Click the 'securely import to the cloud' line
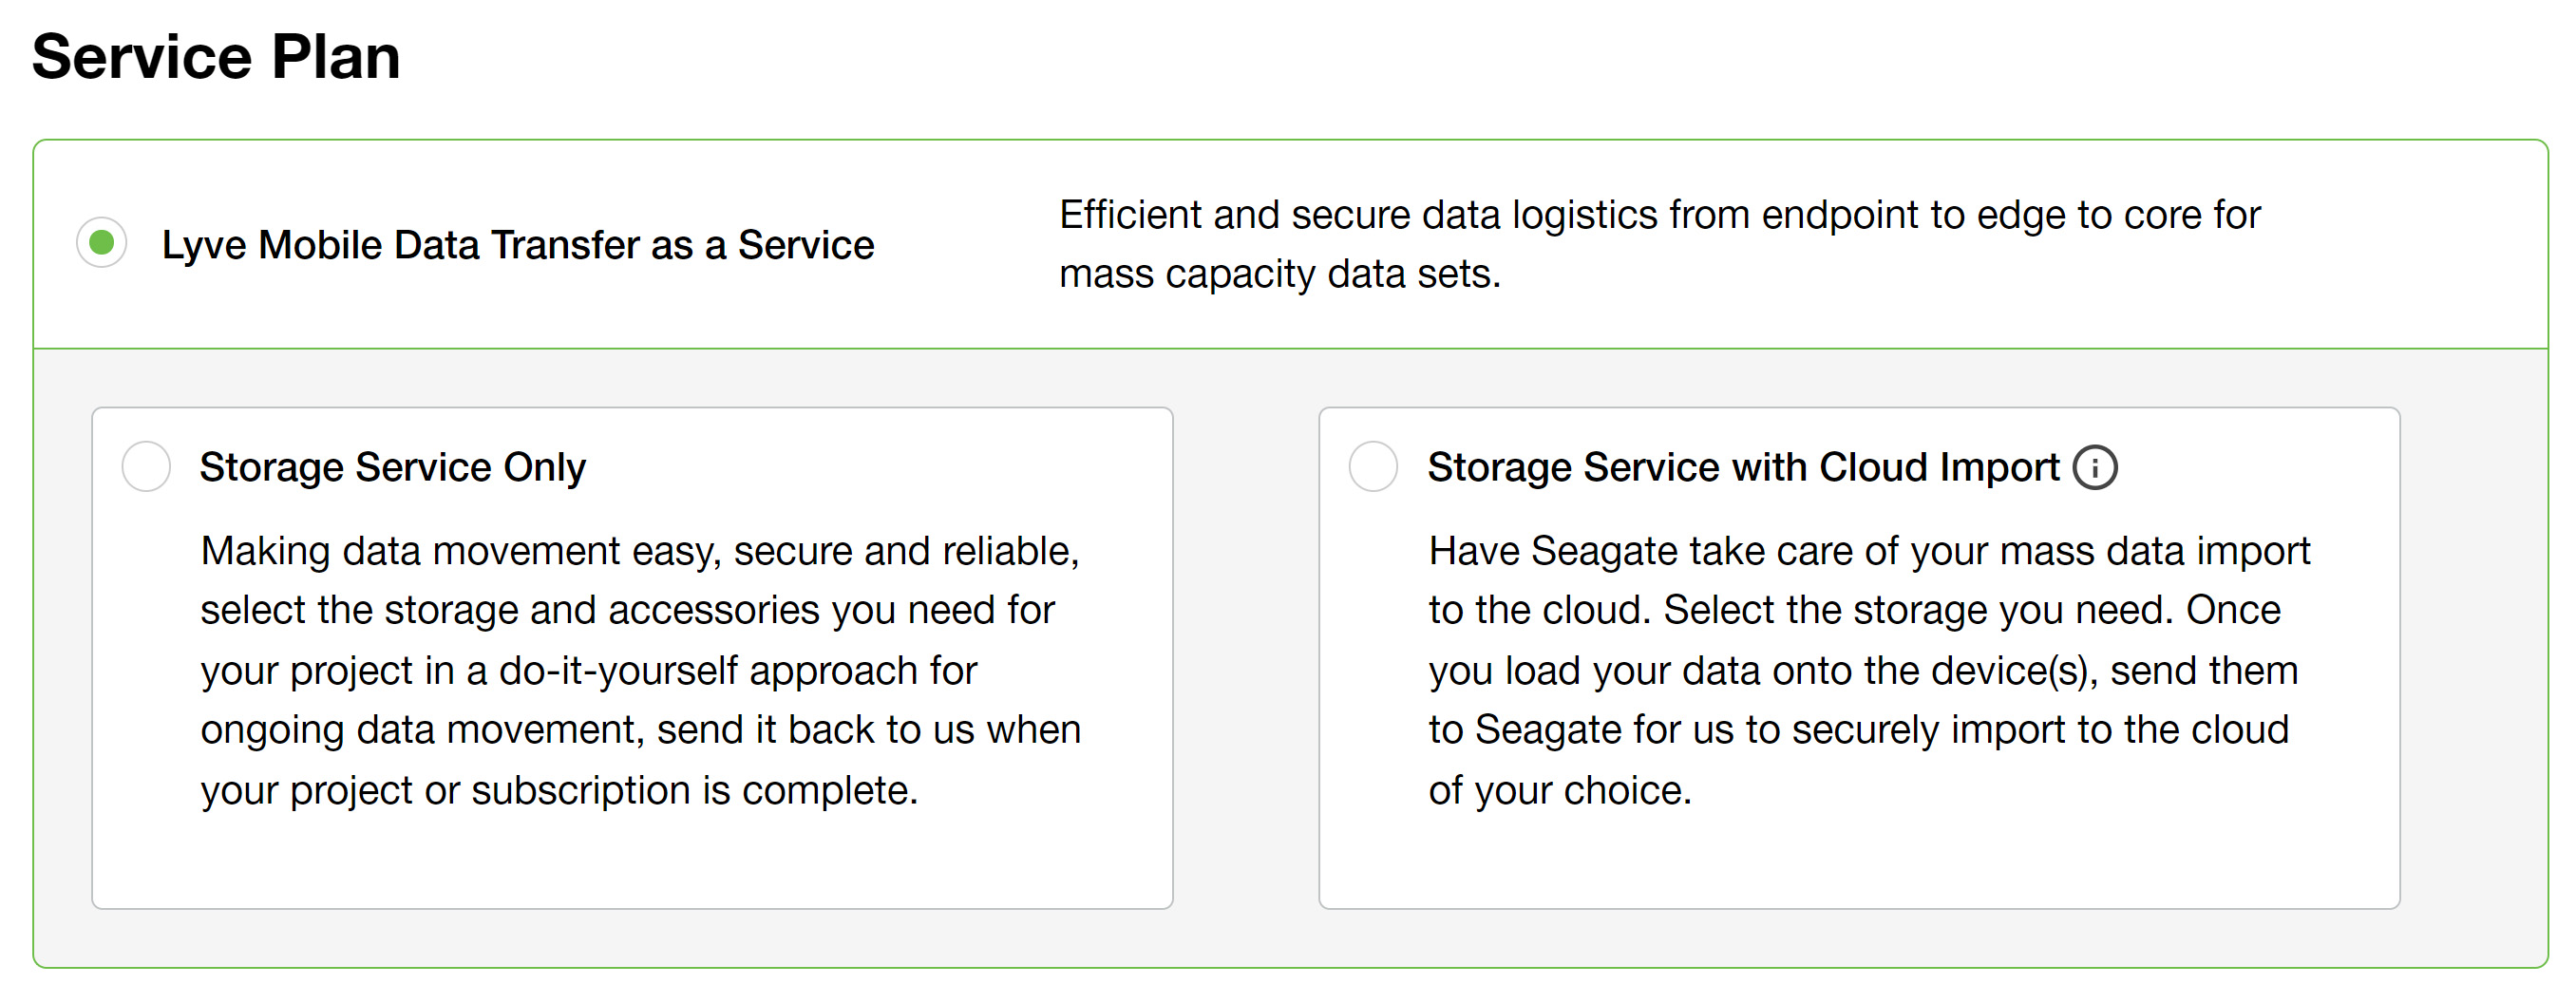The width and height of the screenshot is (2576, 1003). pos(1858,730)
